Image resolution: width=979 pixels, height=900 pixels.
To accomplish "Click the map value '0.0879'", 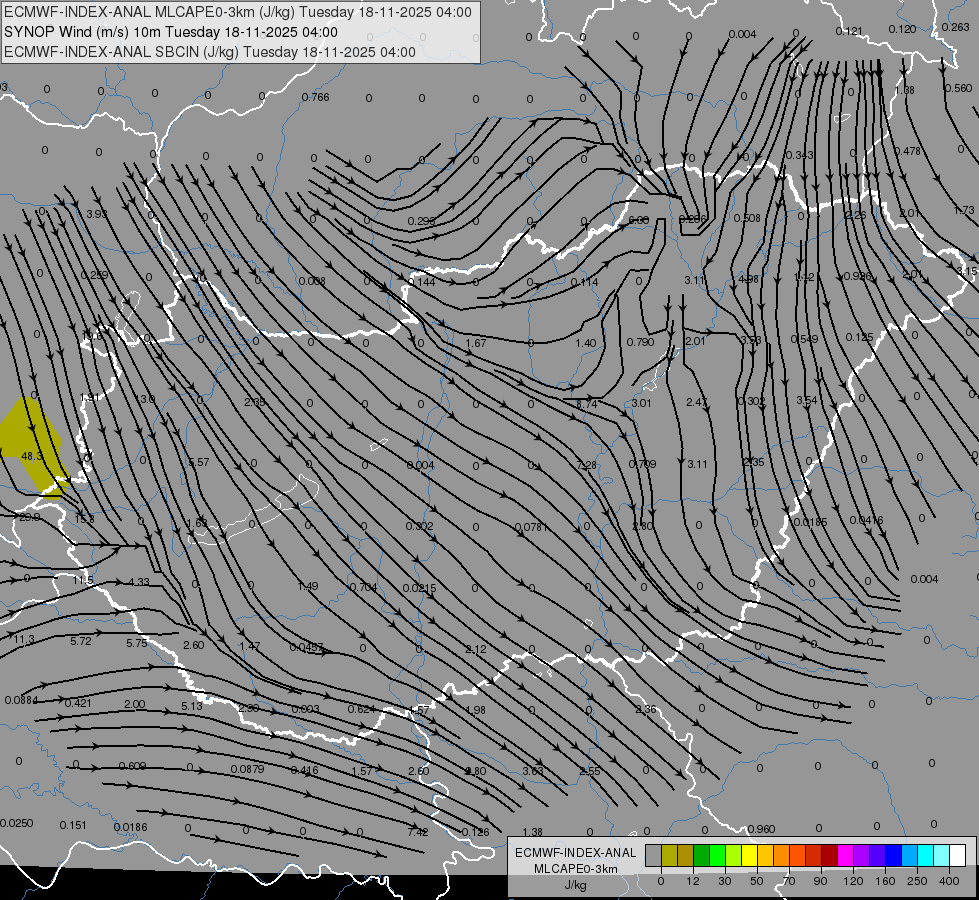I will 247,769.
